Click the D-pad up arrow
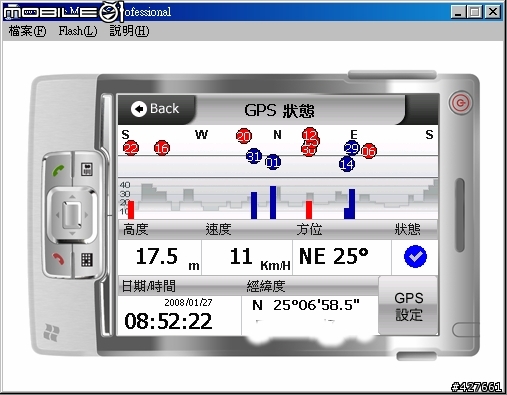This screenshot has width=507, height=395. point(72,197)
